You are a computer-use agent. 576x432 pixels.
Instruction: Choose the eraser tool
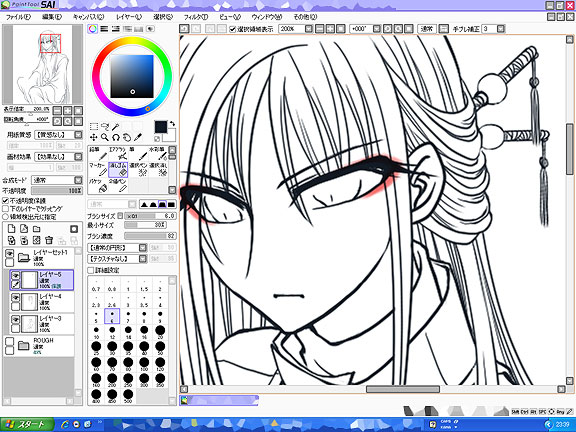[118, 170]
